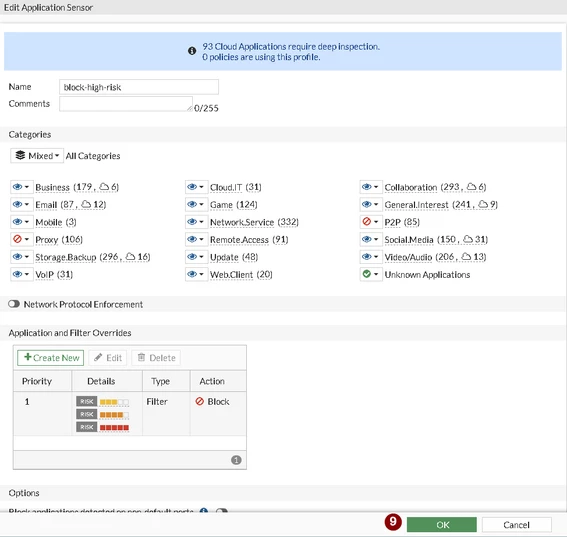Click the Collaboration category eye icon
The height and width of the screenshot is (537, 567).
tap(367, 187)
